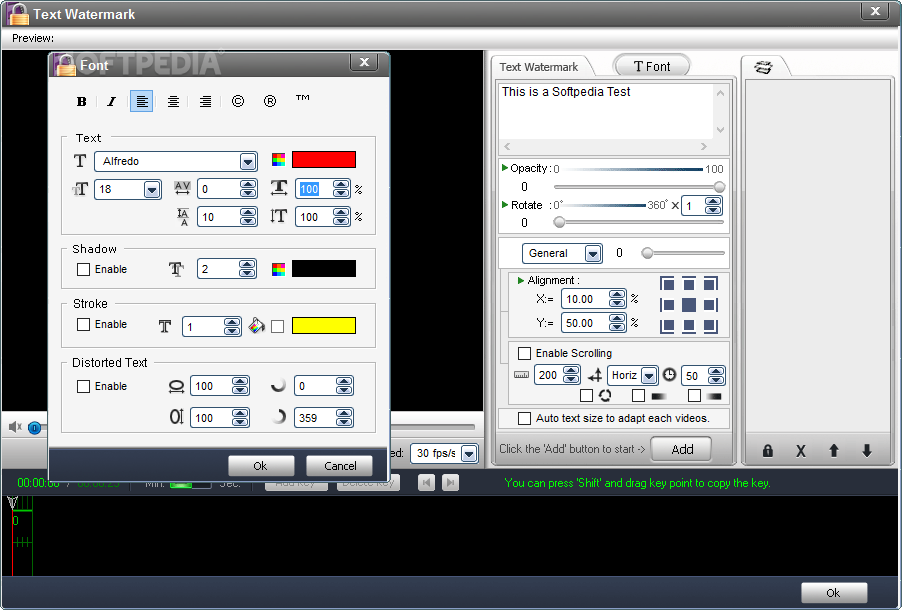Toggle the loop scrolling checkbox
This screenshot has height=610, width=902.
(586, 395)
